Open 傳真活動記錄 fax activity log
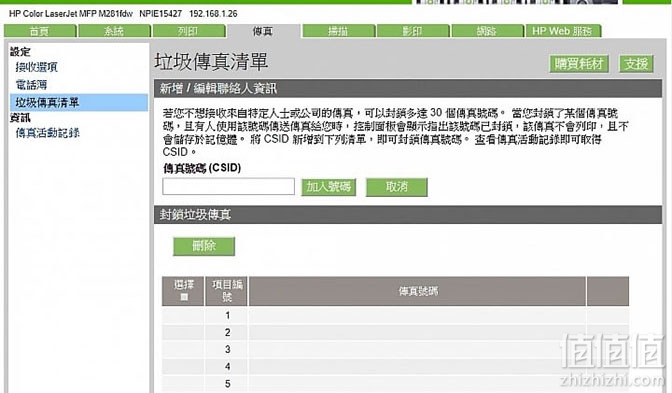 click(48, 133)
